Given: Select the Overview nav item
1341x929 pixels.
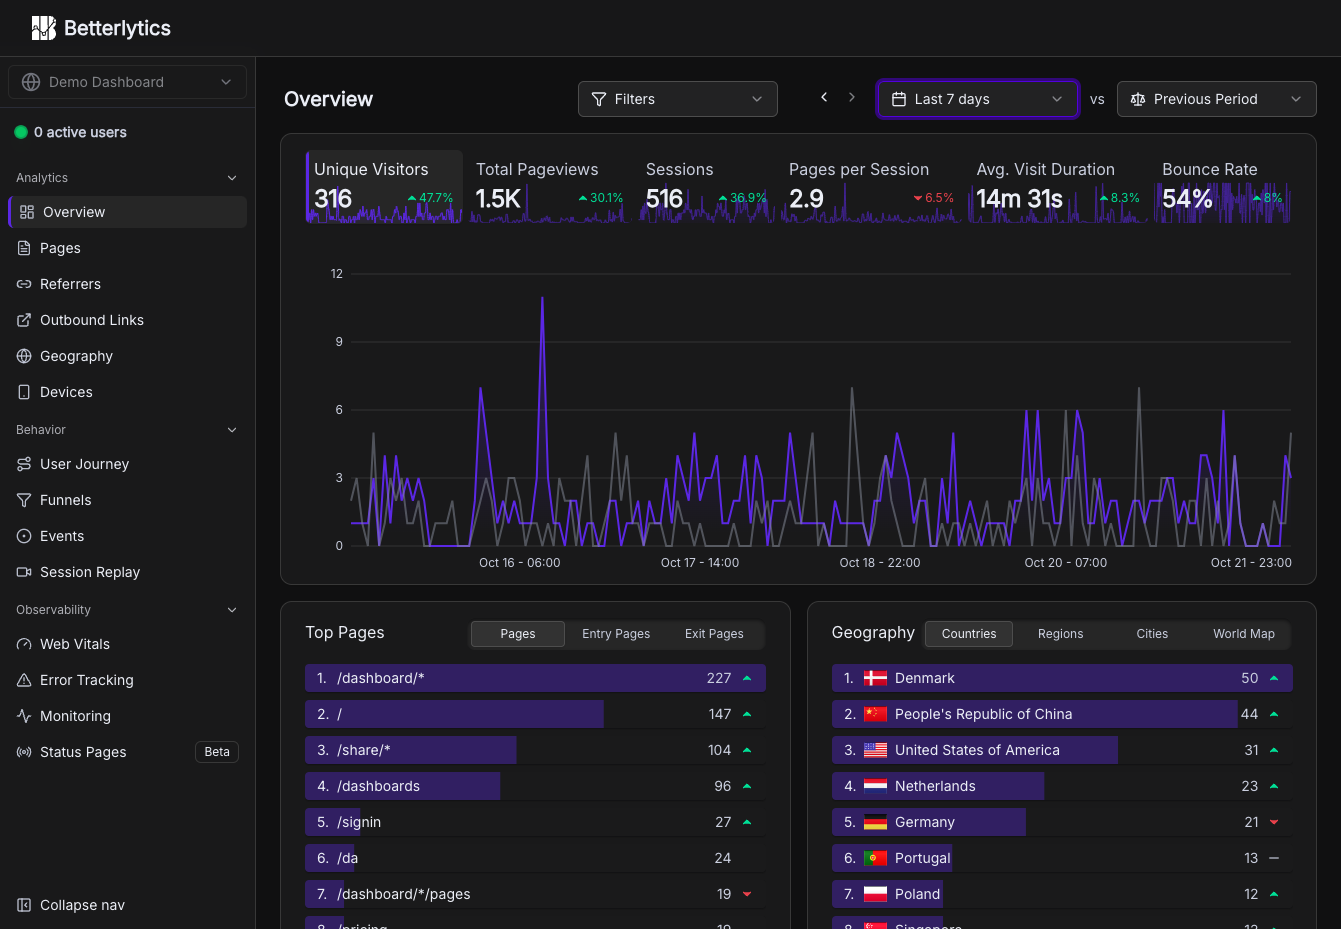Looking at the screenshot, I should point(127,212).
